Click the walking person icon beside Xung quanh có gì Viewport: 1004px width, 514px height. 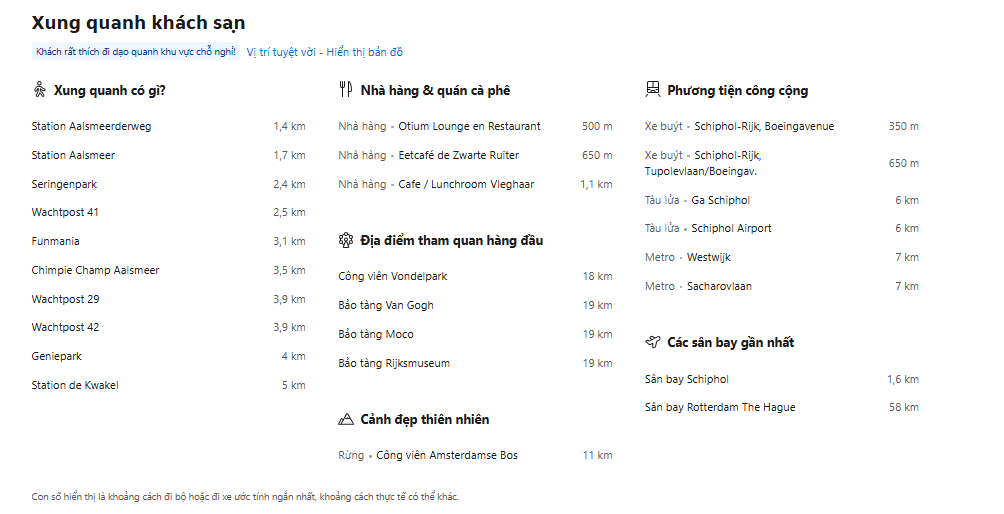point(40,90)
